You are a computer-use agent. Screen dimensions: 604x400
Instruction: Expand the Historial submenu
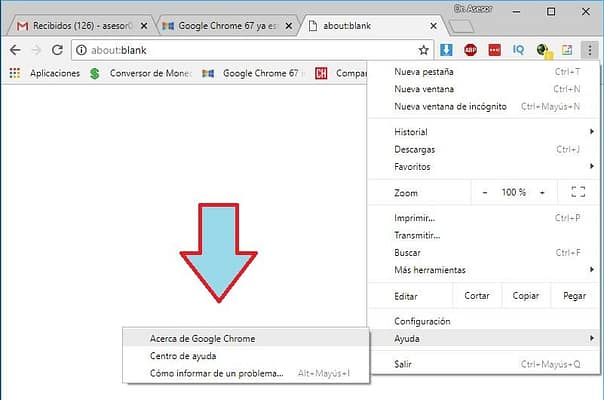[484, 132]
